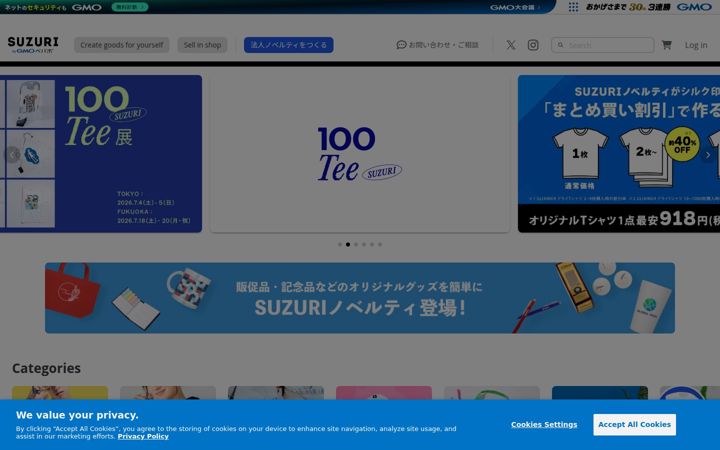Screen dimensions: 720x450
Task: Select second carousel pagination dot
Action: (x=348, y=244)
